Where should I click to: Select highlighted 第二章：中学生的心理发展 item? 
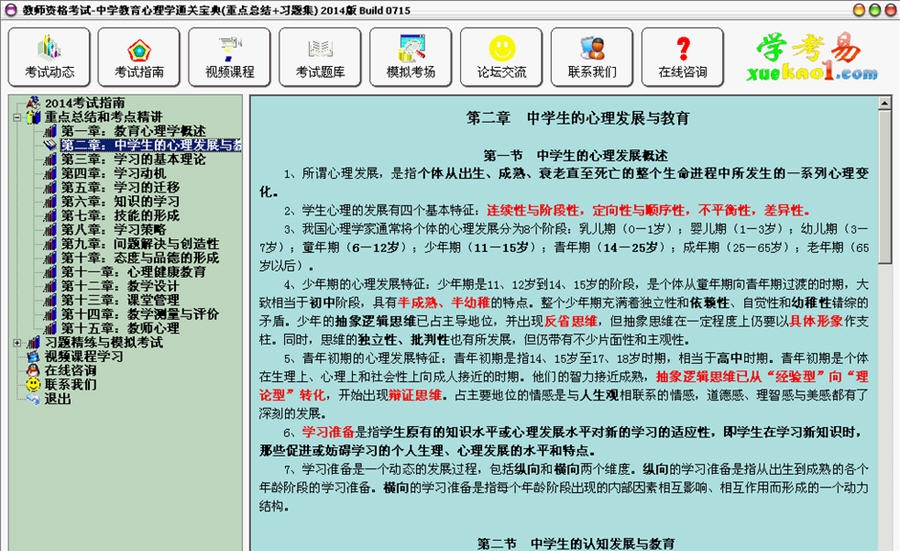(x=151, y=145)
